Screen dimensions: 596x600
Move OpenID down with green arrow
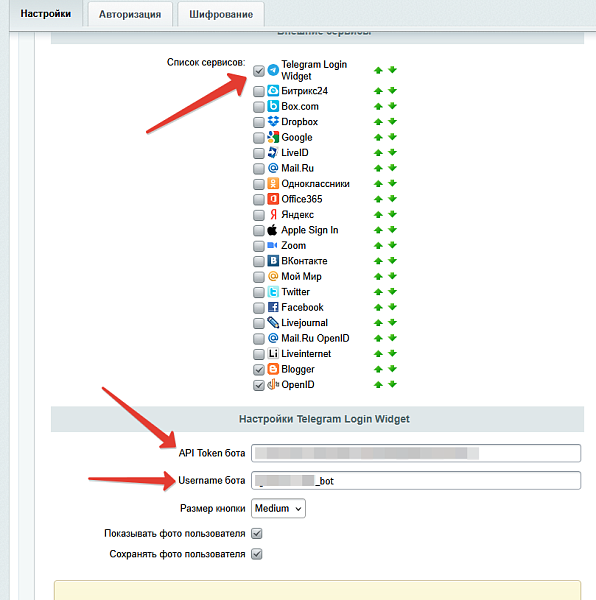(392, 384)
